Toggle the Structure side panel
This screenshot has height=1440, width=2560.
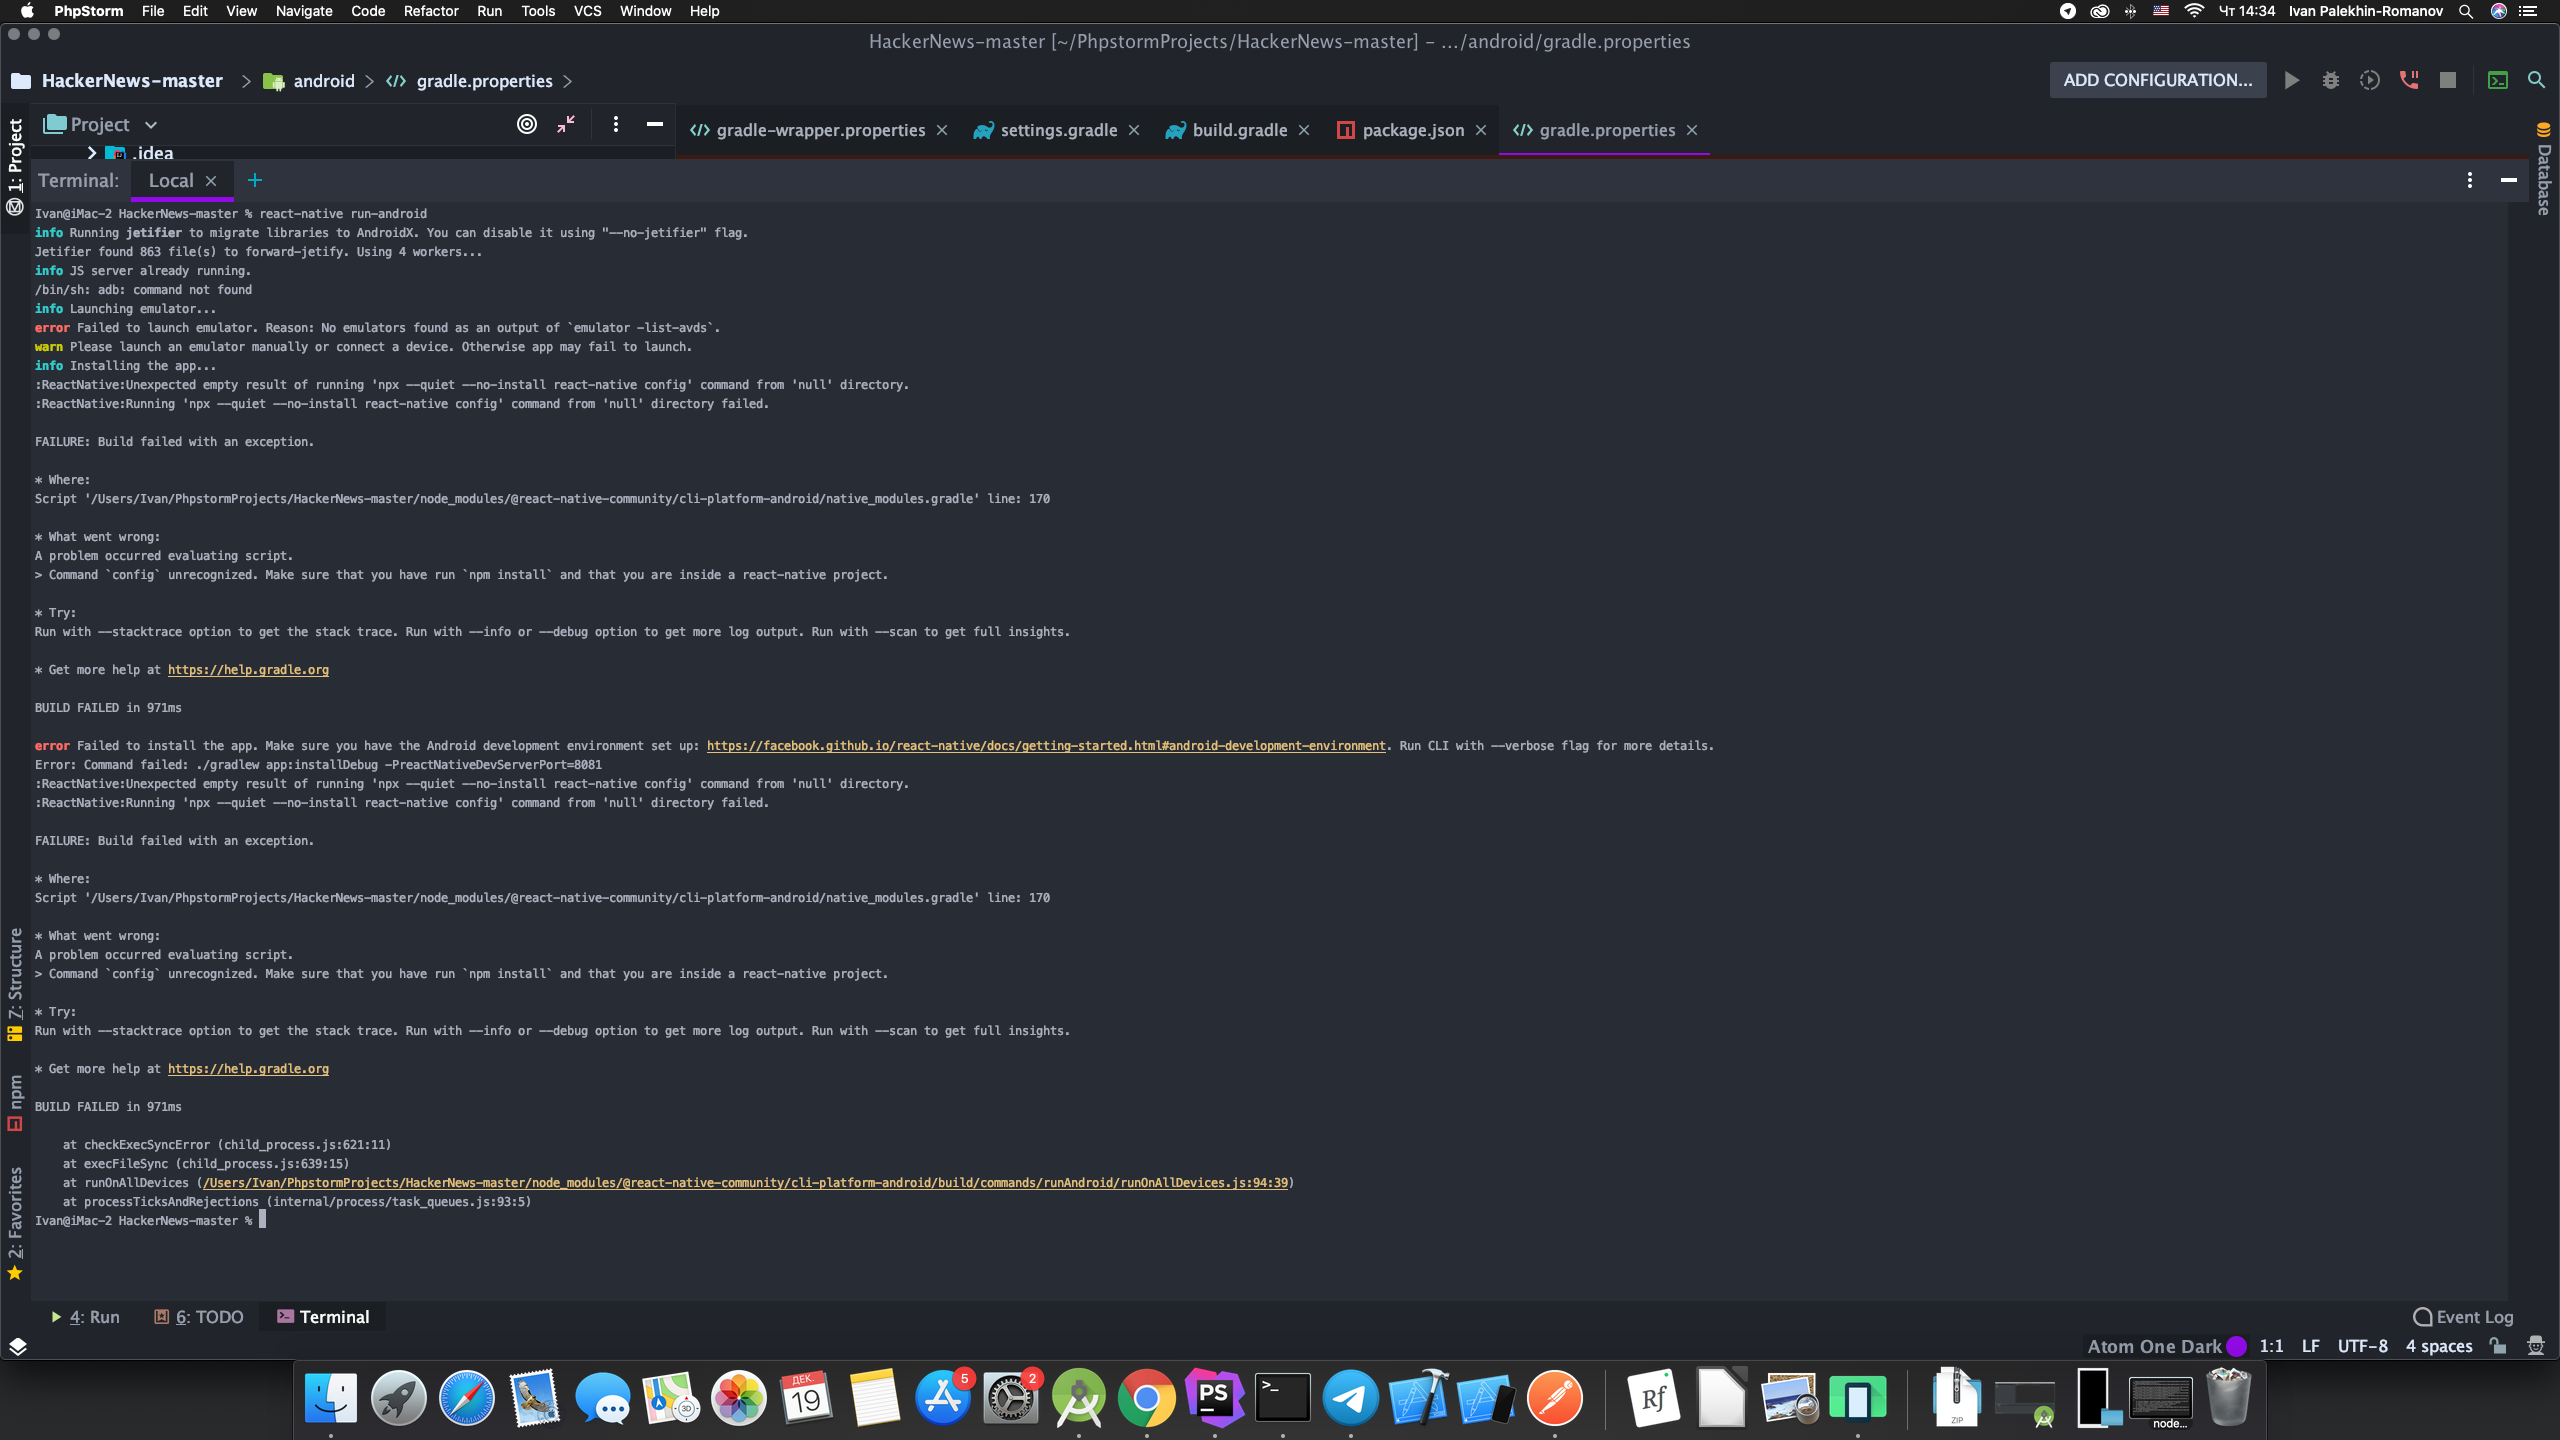(x=15, y=985)
